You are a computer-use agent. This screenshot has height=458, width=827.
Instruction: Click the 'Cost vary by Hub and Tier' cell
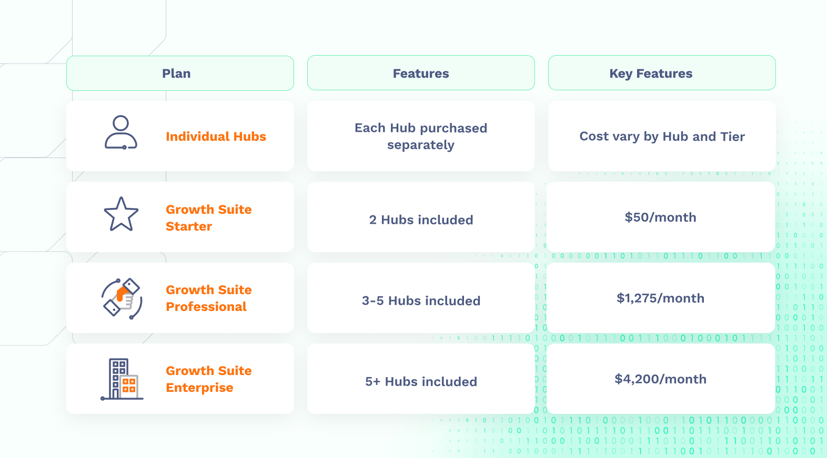click(662, 136)
